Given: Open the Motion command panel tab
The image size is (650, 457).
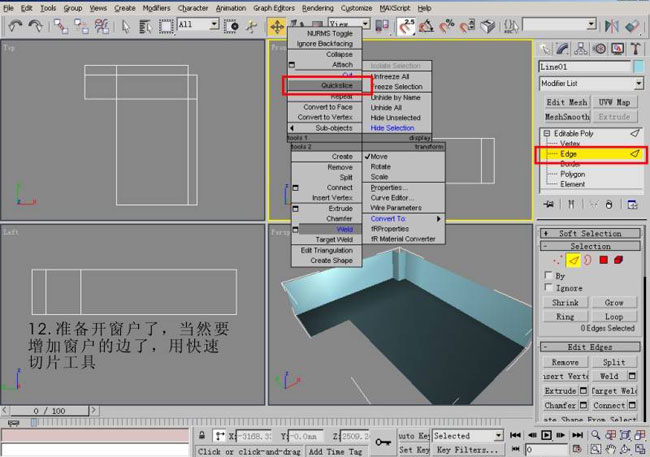Looking at the screenshot, I should click(x=599, y=49).
